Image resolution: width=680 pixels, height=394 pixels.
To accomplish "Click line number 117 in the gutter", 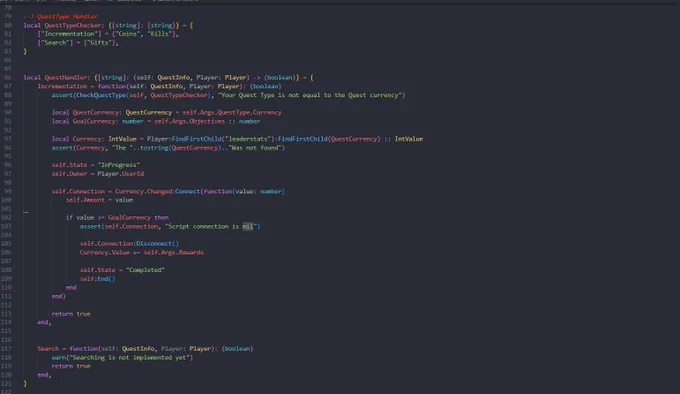I will pyautogui.click(x=7, y=348).
